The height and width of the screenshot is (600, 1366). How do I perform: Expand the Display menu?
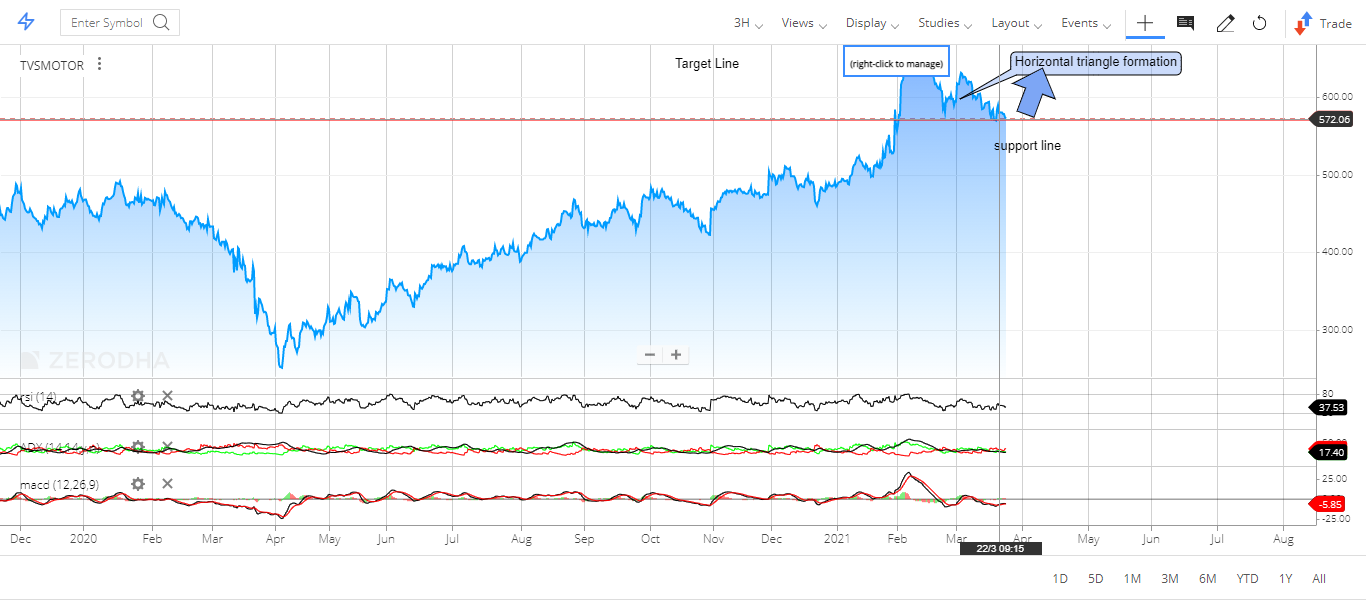click(x=872, y=23)
